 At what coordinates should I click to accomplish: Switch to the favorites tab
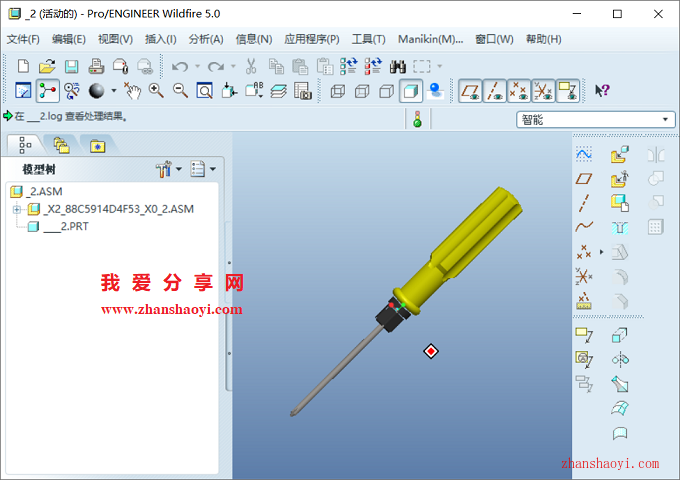(98, 145)
